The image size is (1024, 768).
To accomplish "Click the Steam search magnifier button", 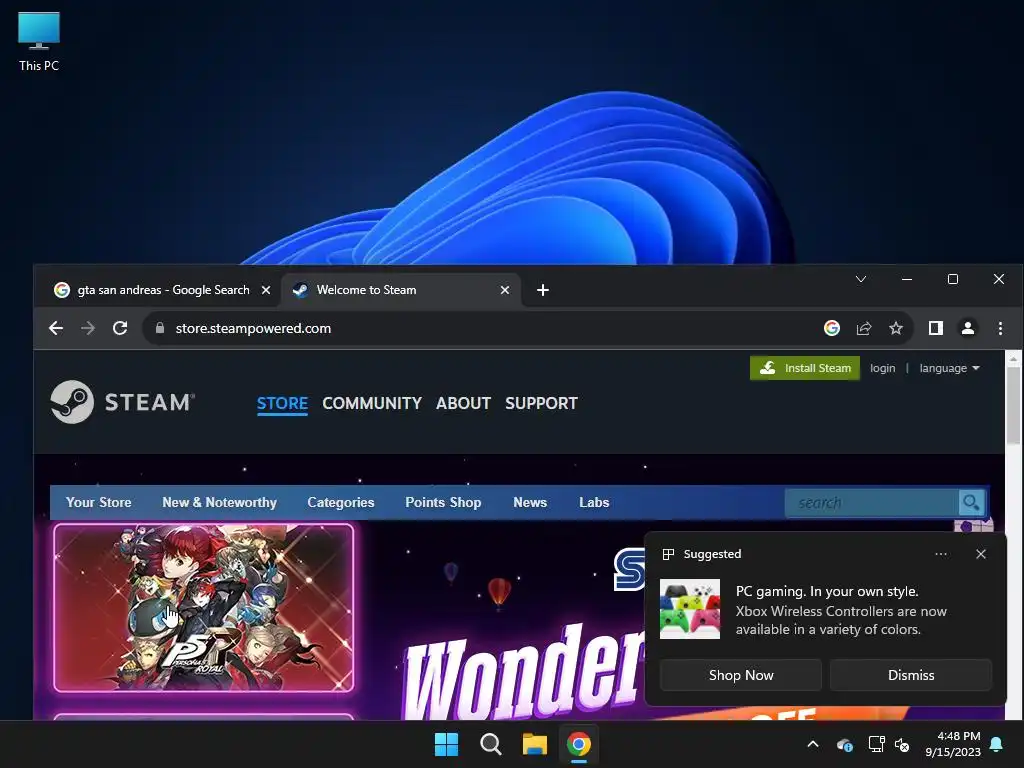I will pyautogui.click(x=971, y=502).
